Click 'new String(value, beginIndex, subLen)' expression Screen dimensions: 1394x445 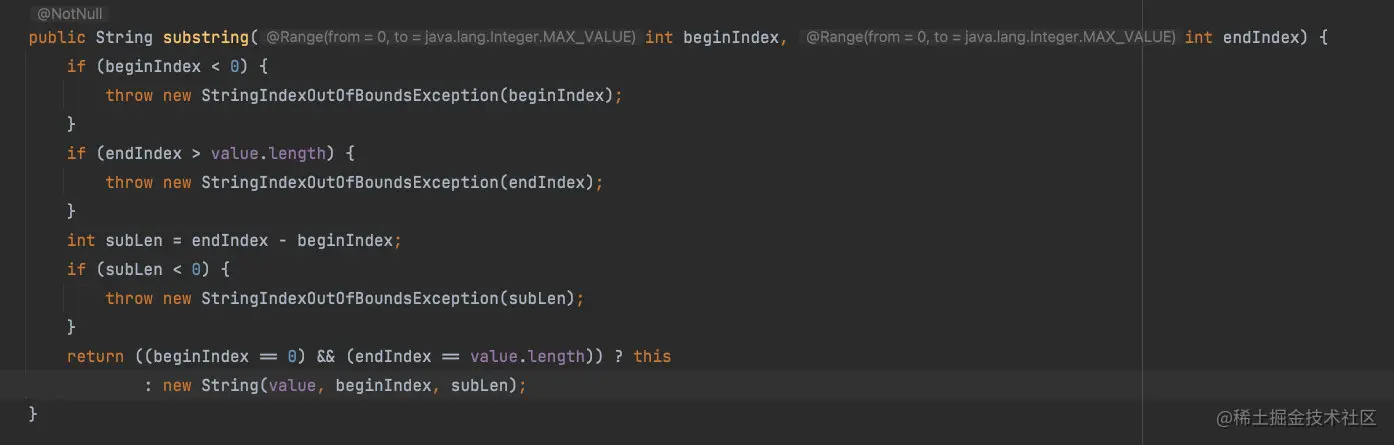point(340,386)
